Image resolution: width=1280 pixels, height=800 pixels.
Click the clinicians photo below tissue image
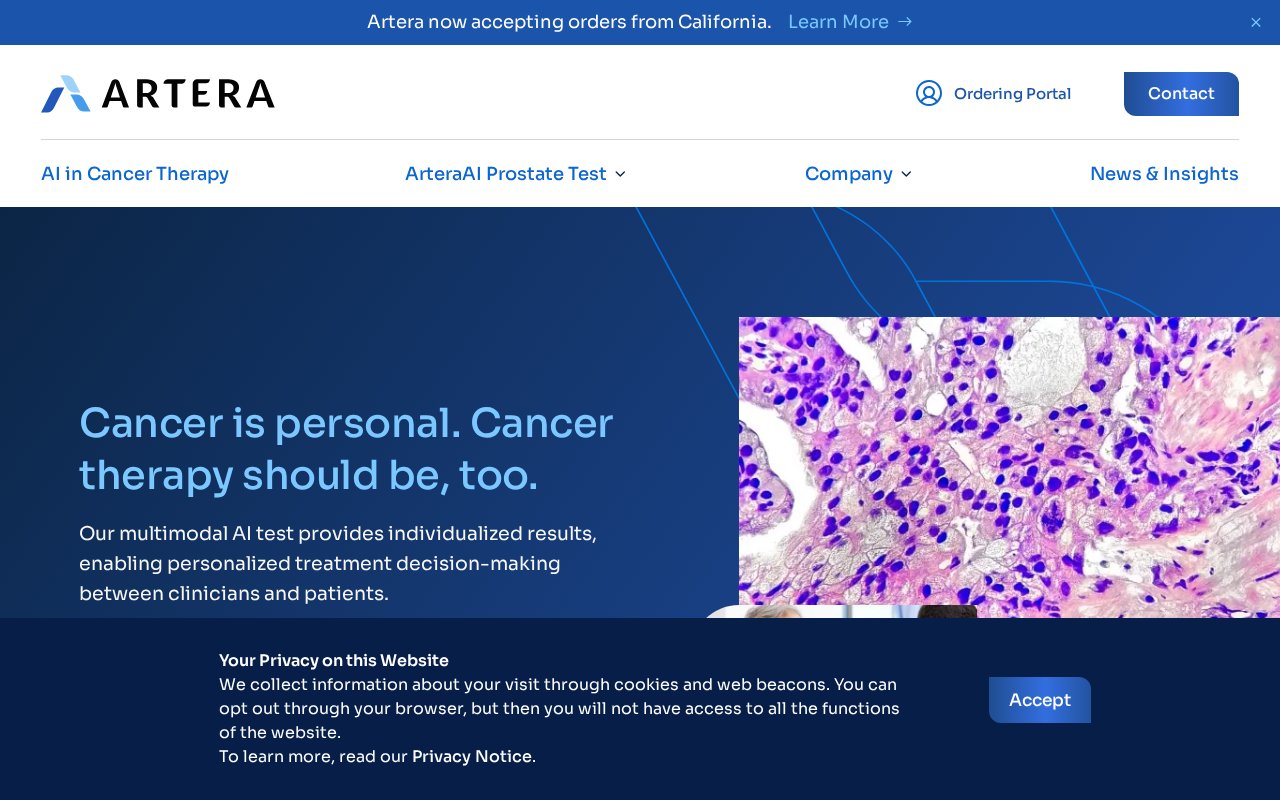pyautogui.click(x=840, y=611)
